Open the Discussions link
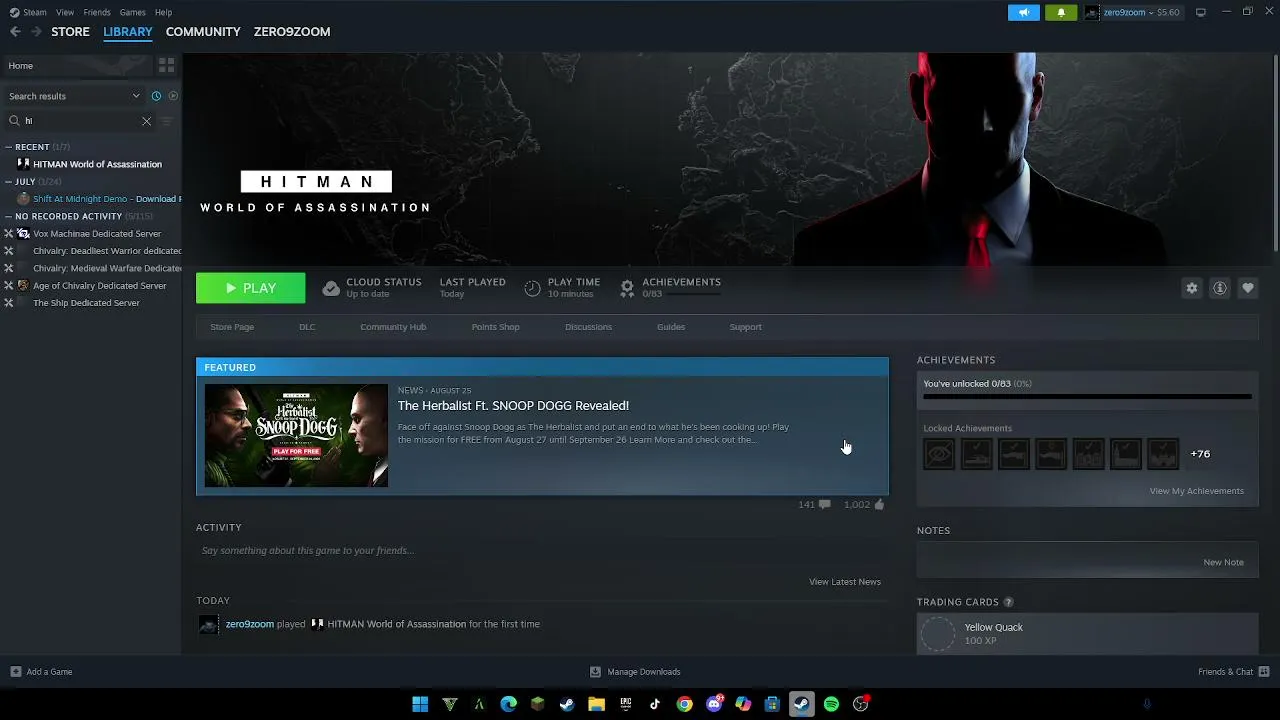The width and height of the screenshot is (1280, 720). click(x=588, y=327)
